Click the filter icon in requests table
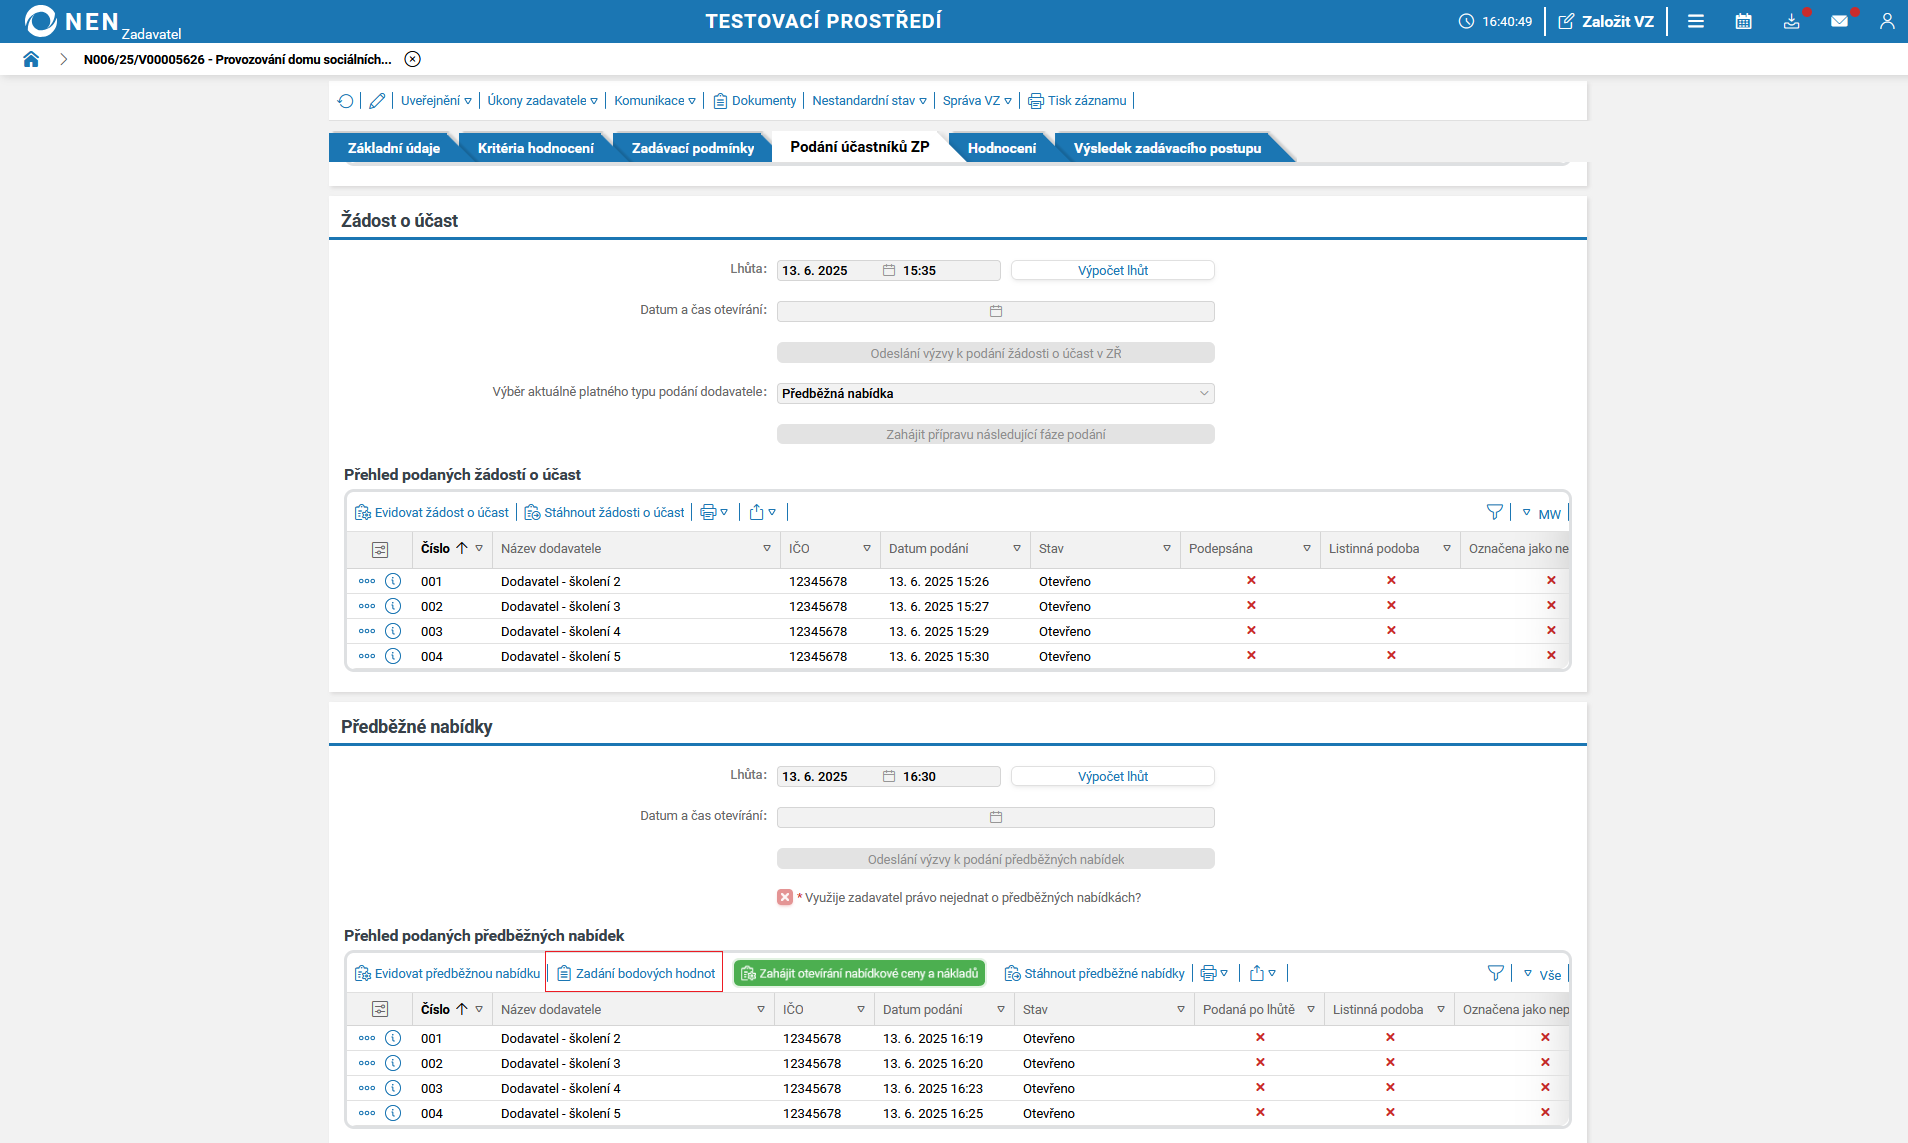1908x1143 pixels. 1494,512
